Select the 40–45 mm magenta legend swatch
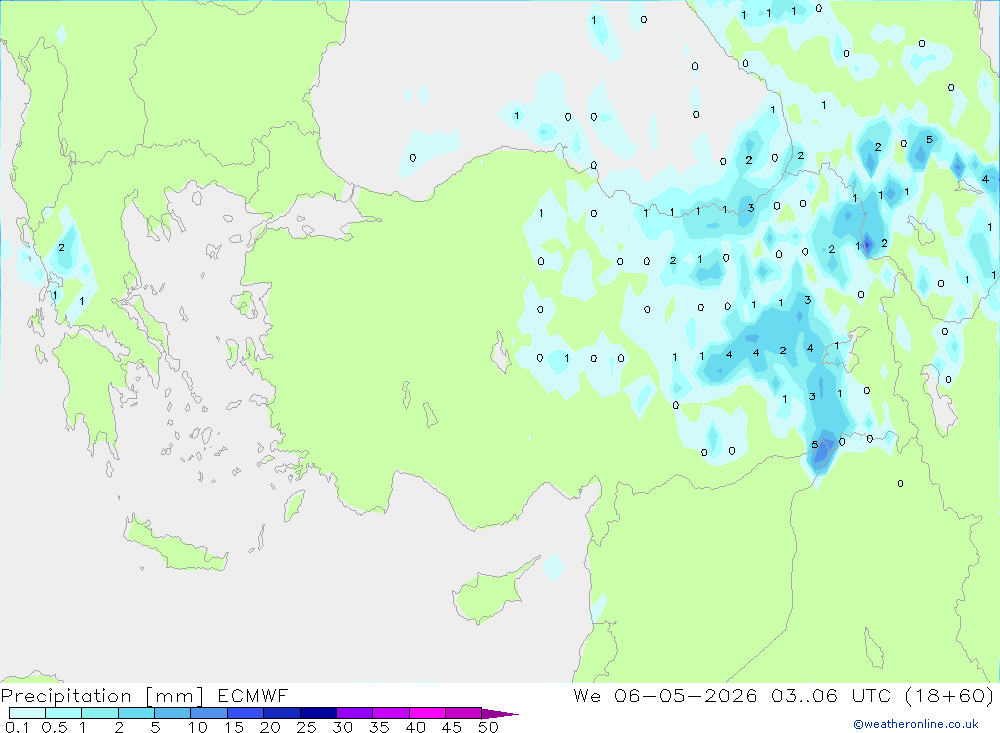The width and height of the screenshot is (1000, 733). click(427, 713)
